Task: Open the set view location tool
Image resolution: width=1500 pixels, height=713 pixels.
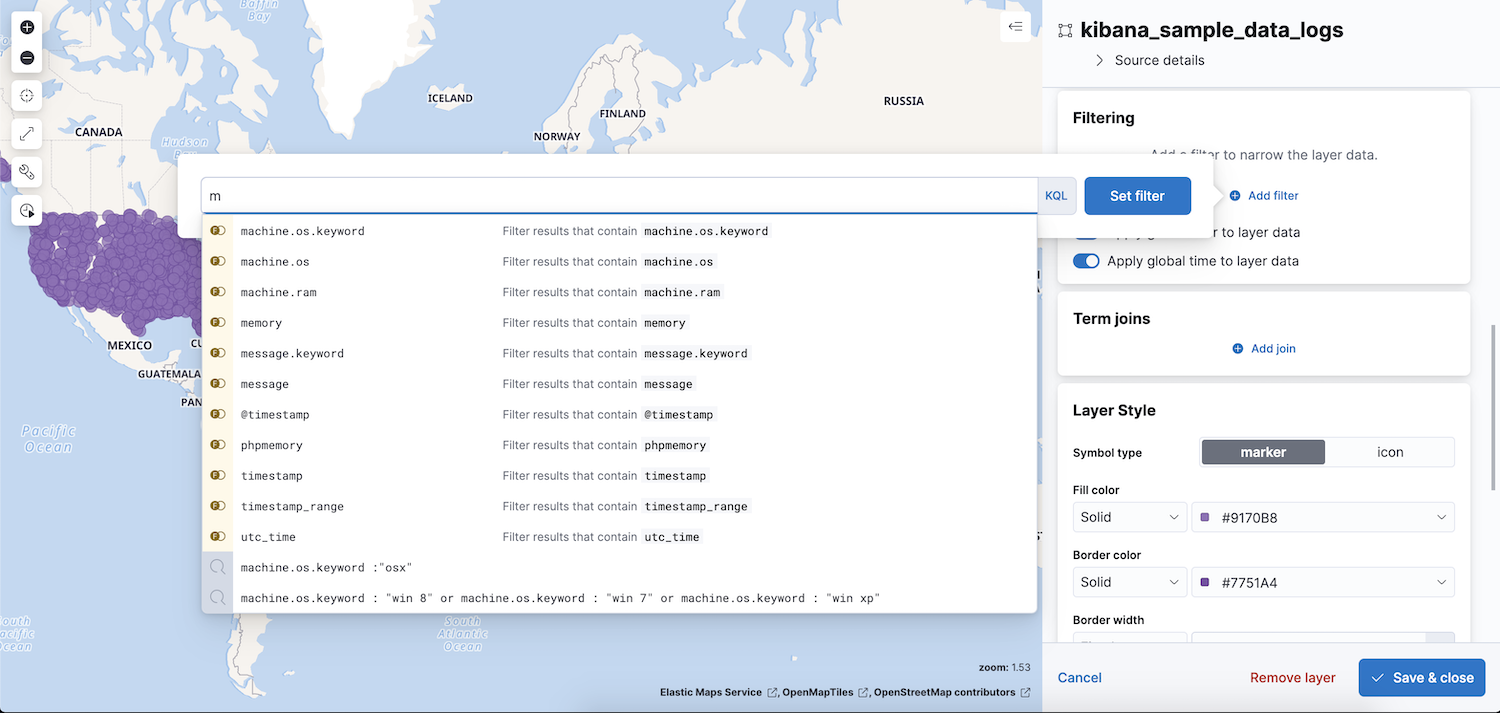Action: click(x=27, y=95)
